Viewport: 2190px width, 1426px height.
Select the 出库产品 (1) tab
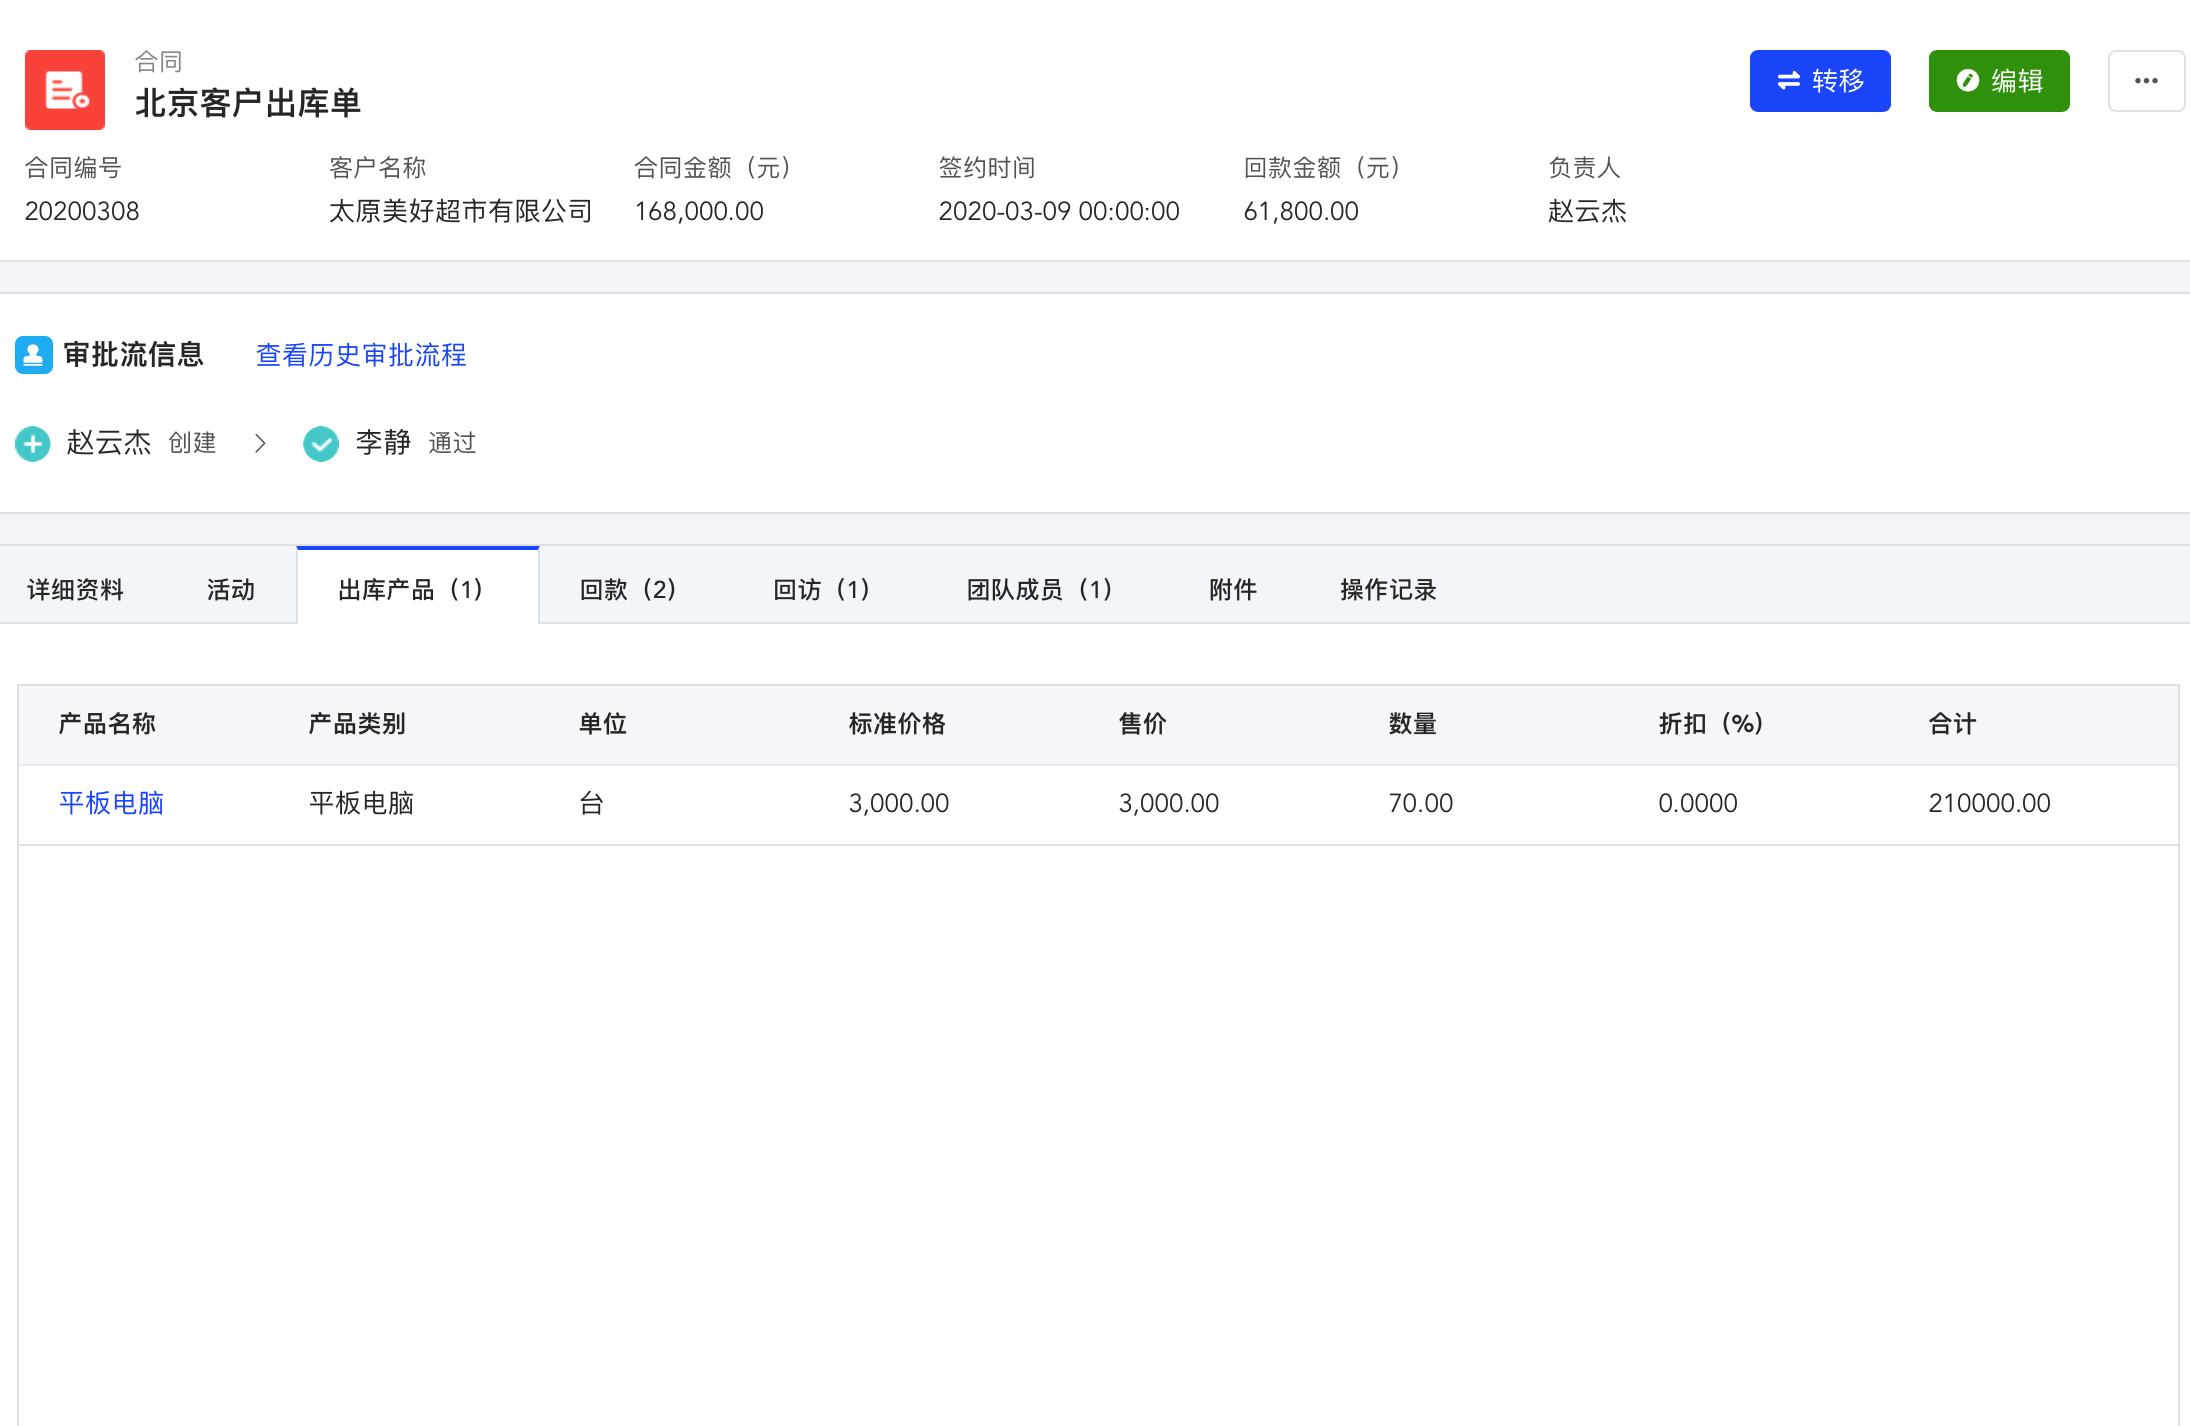coord(413,590)
